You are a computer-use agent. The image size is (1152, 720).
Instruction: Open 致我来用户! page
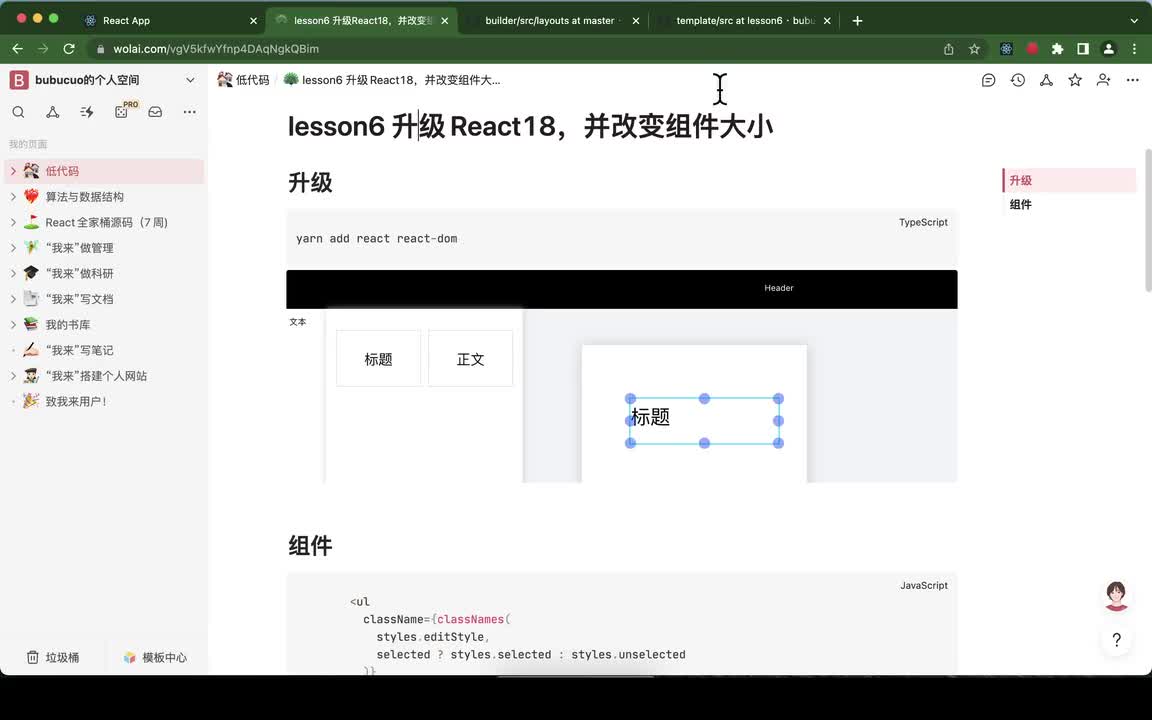coord(76,401)
